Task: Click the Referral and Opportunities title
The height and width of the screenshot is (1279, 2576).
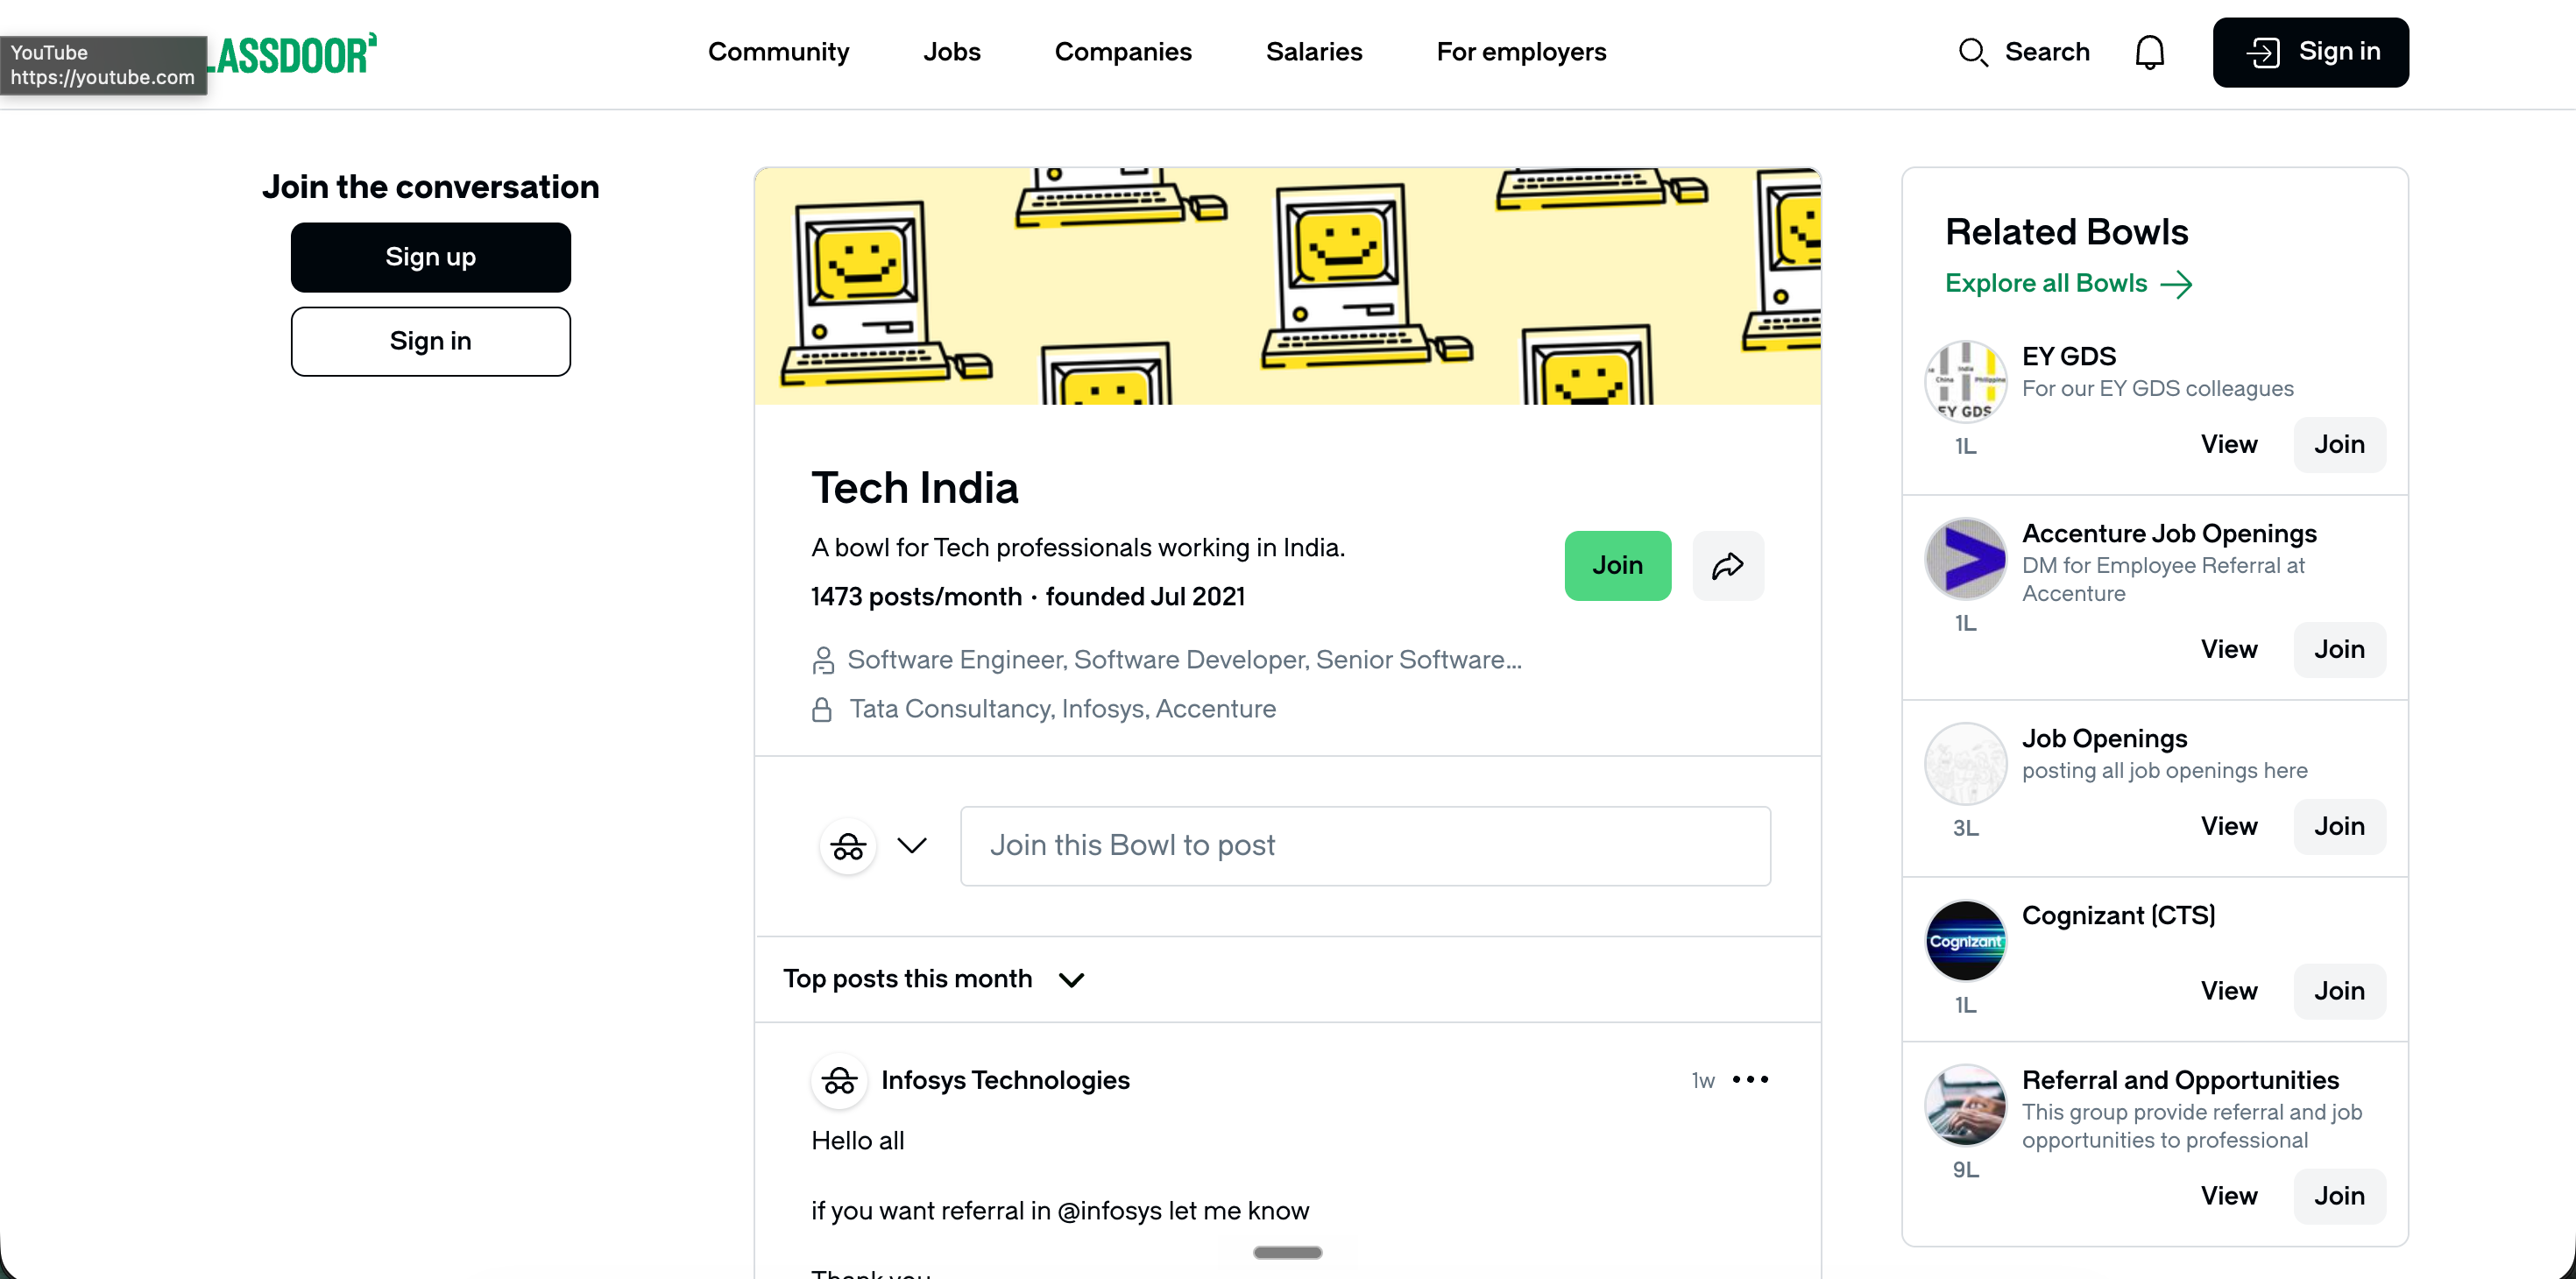Action: click(2180, 1081)
